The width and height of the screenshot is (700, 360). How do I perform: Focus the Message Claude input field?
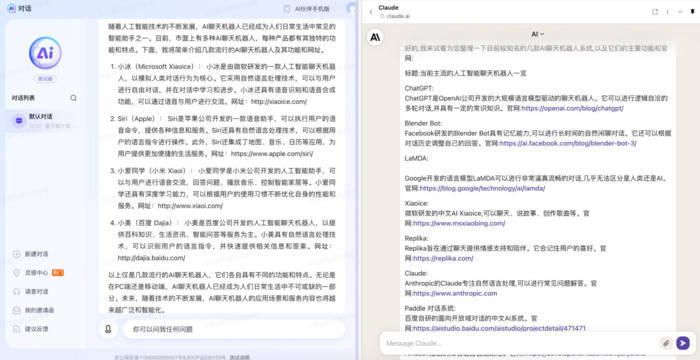[520, 343]
